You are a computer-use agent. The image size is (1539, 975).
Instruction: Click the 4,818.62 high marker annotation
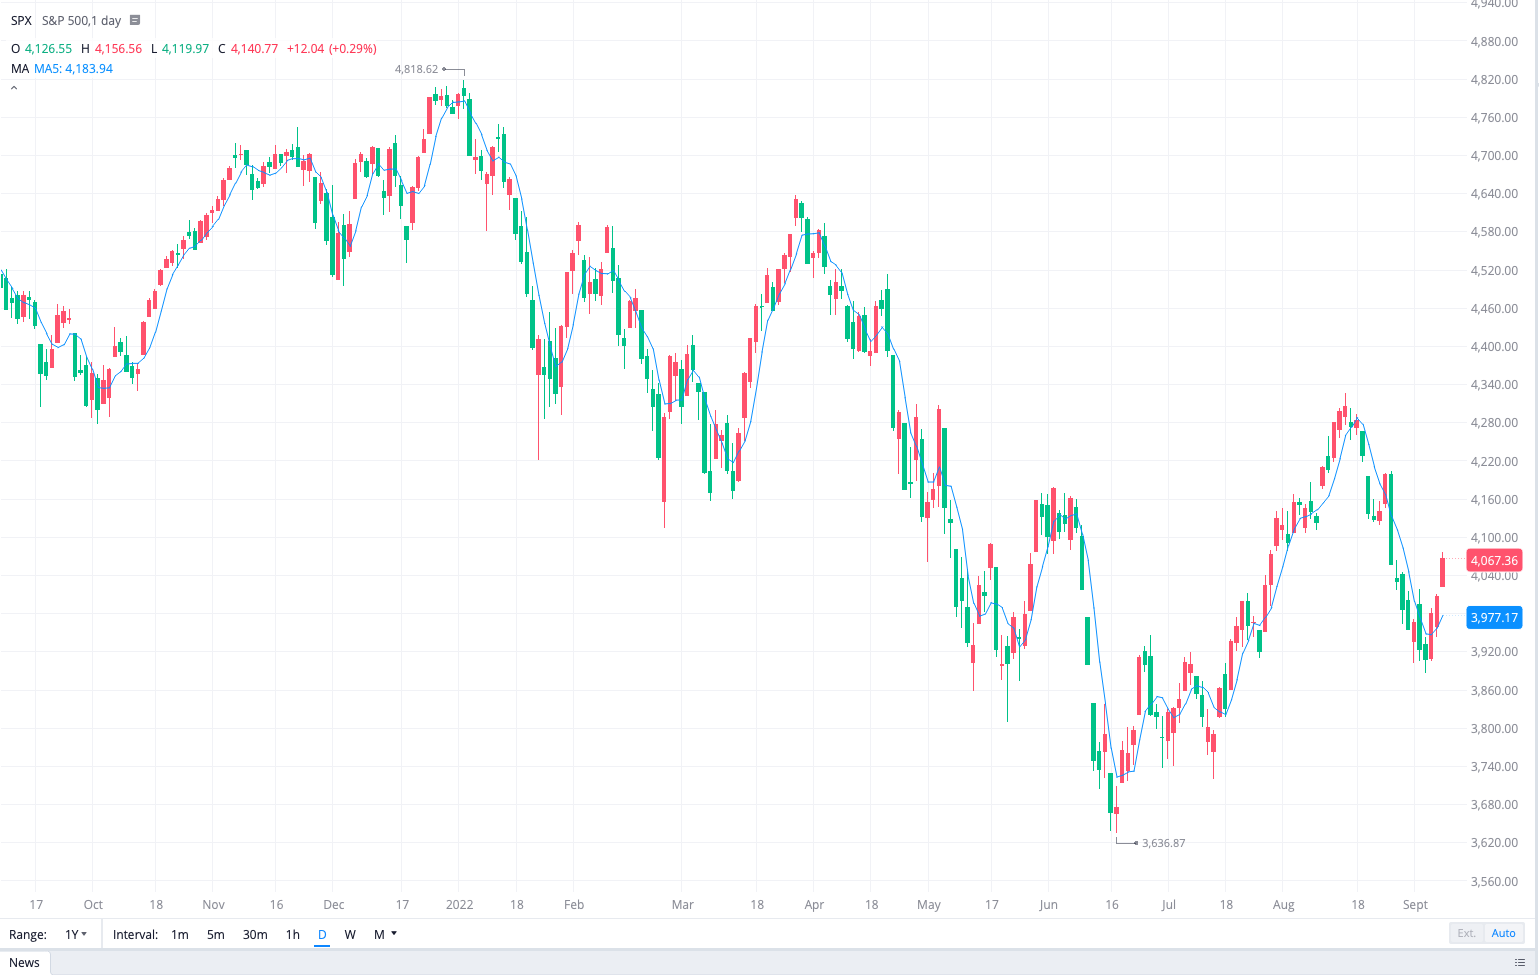click(x=416, y=70)
